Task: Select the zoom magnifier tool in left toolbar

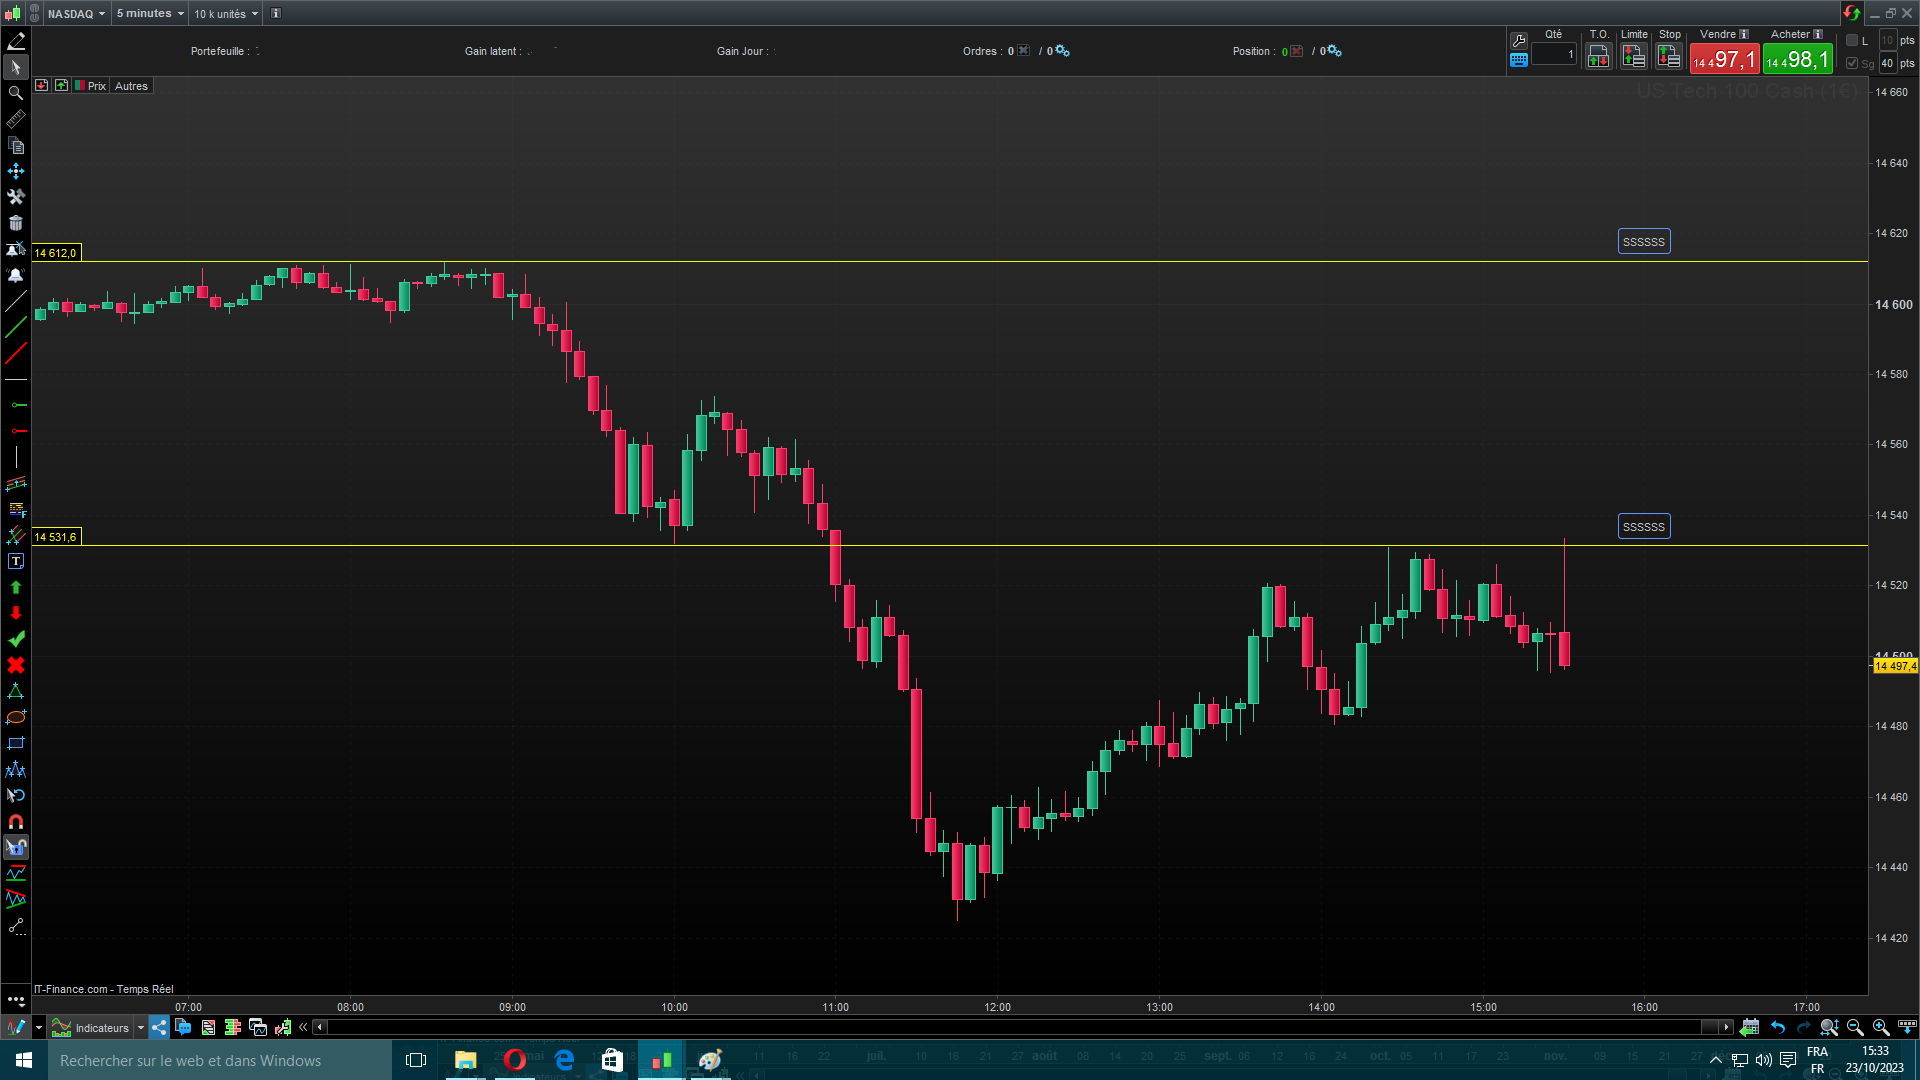Action: [x=15, y=93]
